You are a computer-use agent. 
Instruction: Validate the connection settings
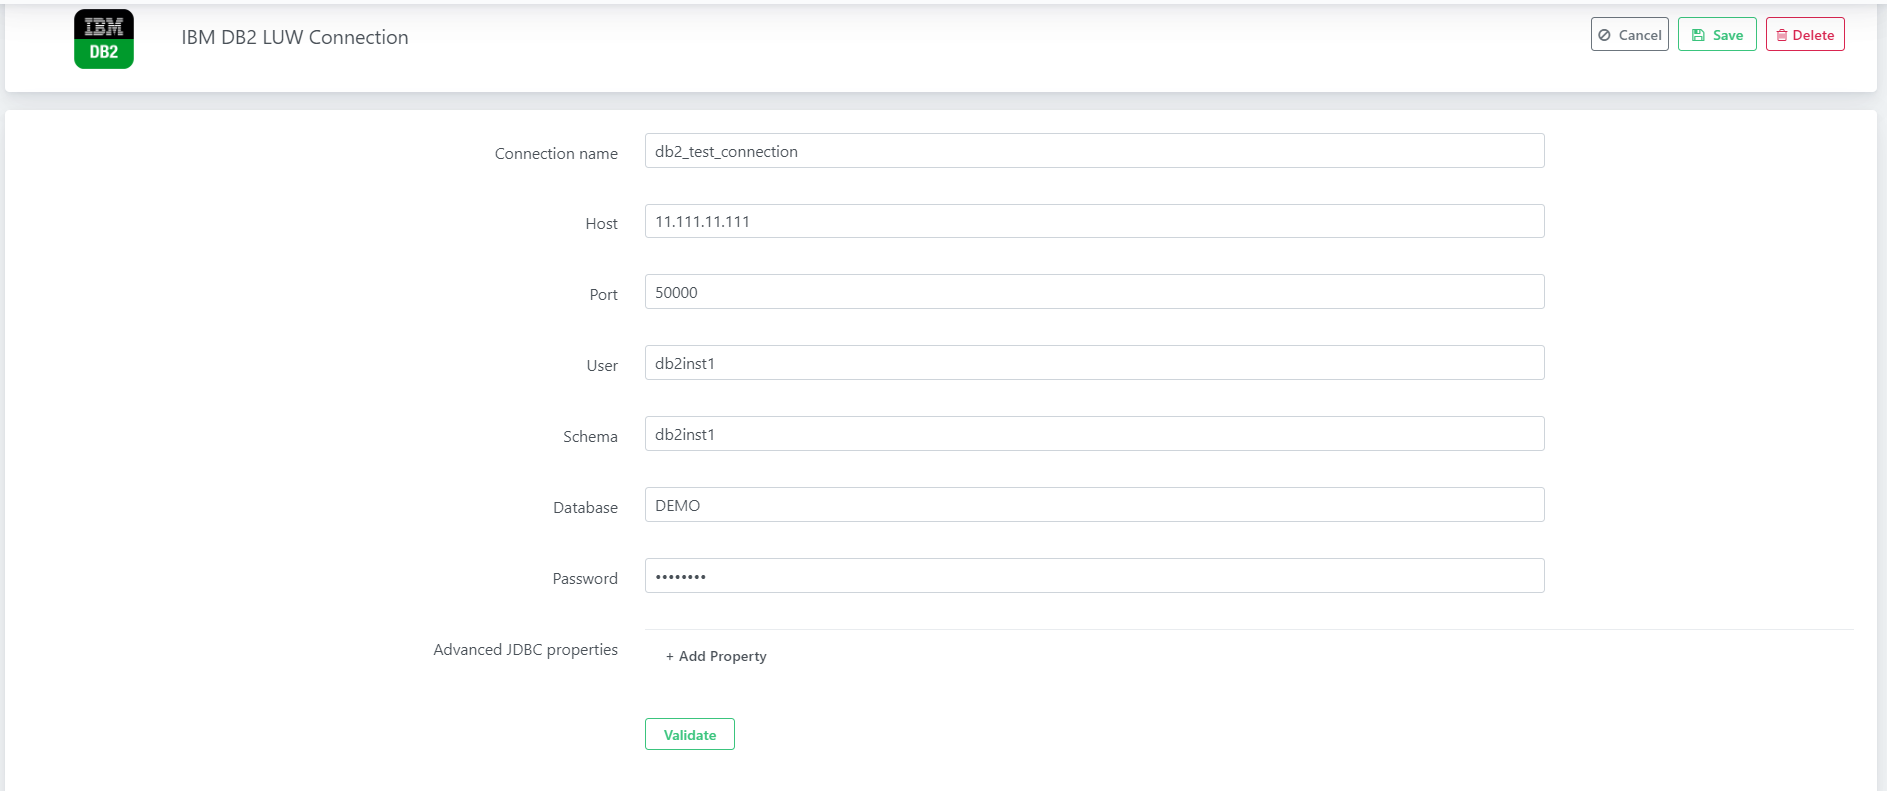point(689,734)
